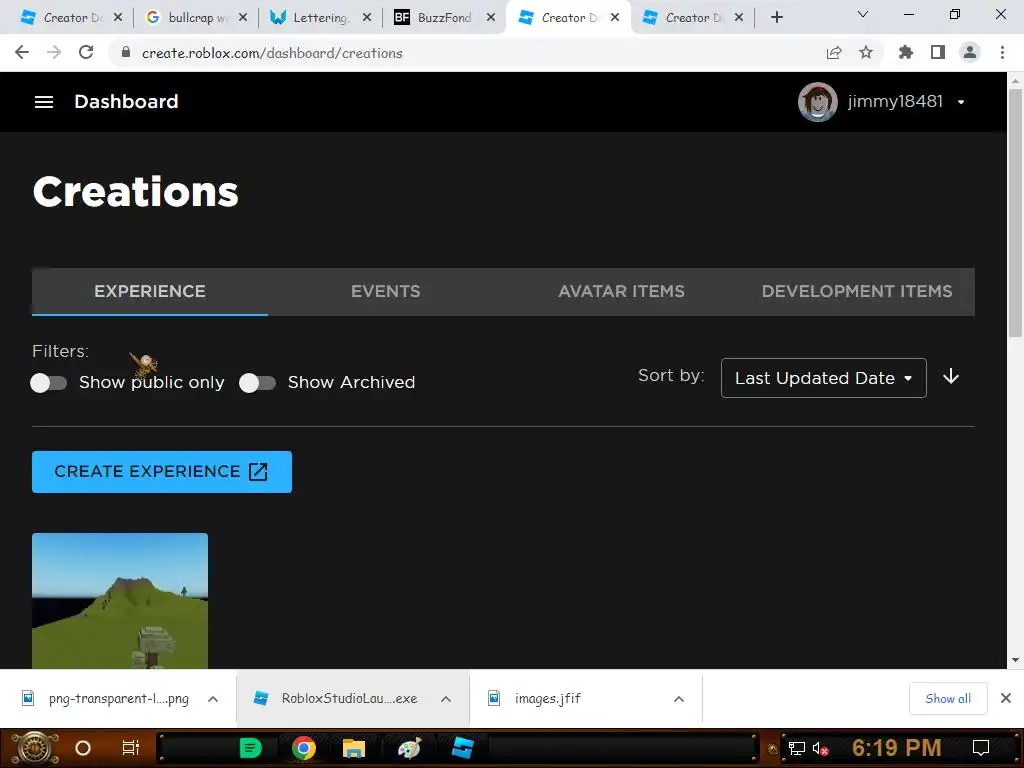
Task: Click the muted volume tray icon
Action: tap(821, 749)
